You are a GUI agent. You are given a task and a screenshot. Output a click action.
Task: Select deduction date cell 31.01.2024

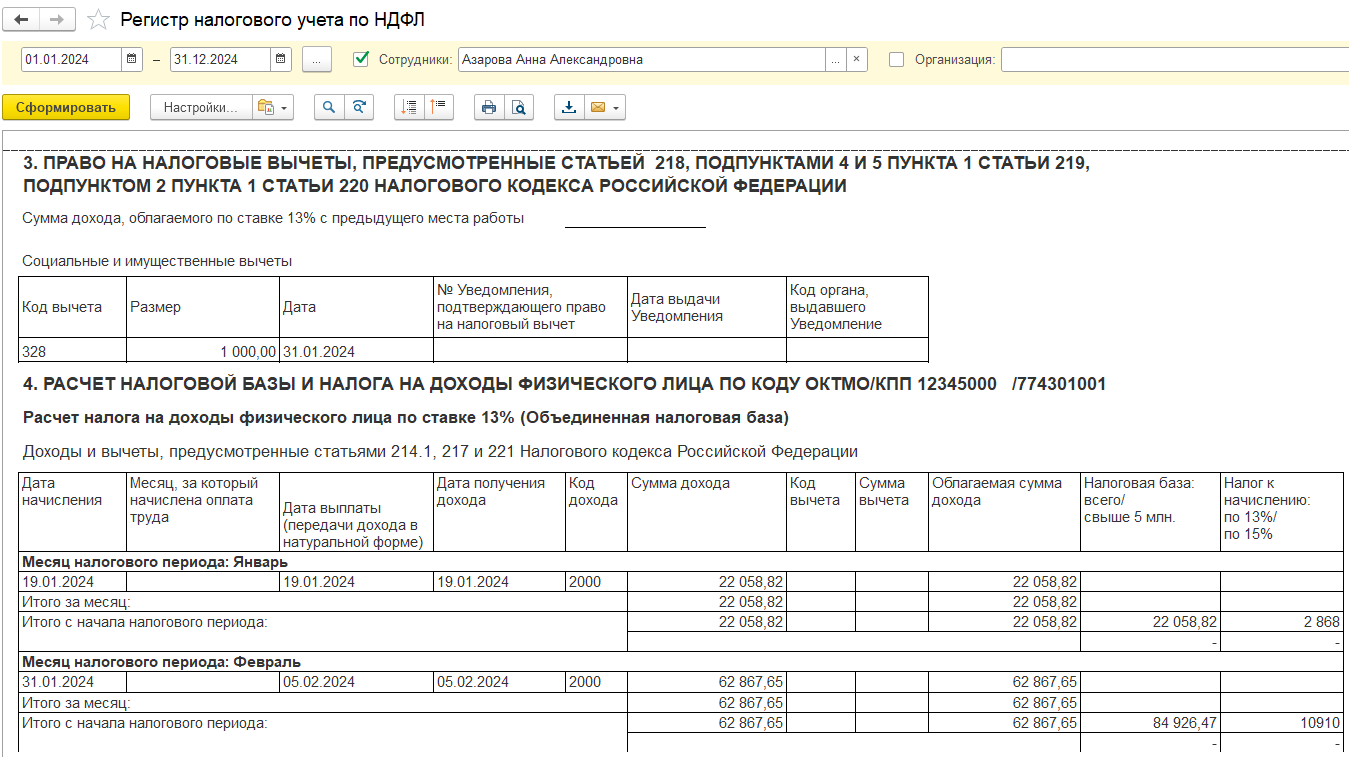(356, 351)
